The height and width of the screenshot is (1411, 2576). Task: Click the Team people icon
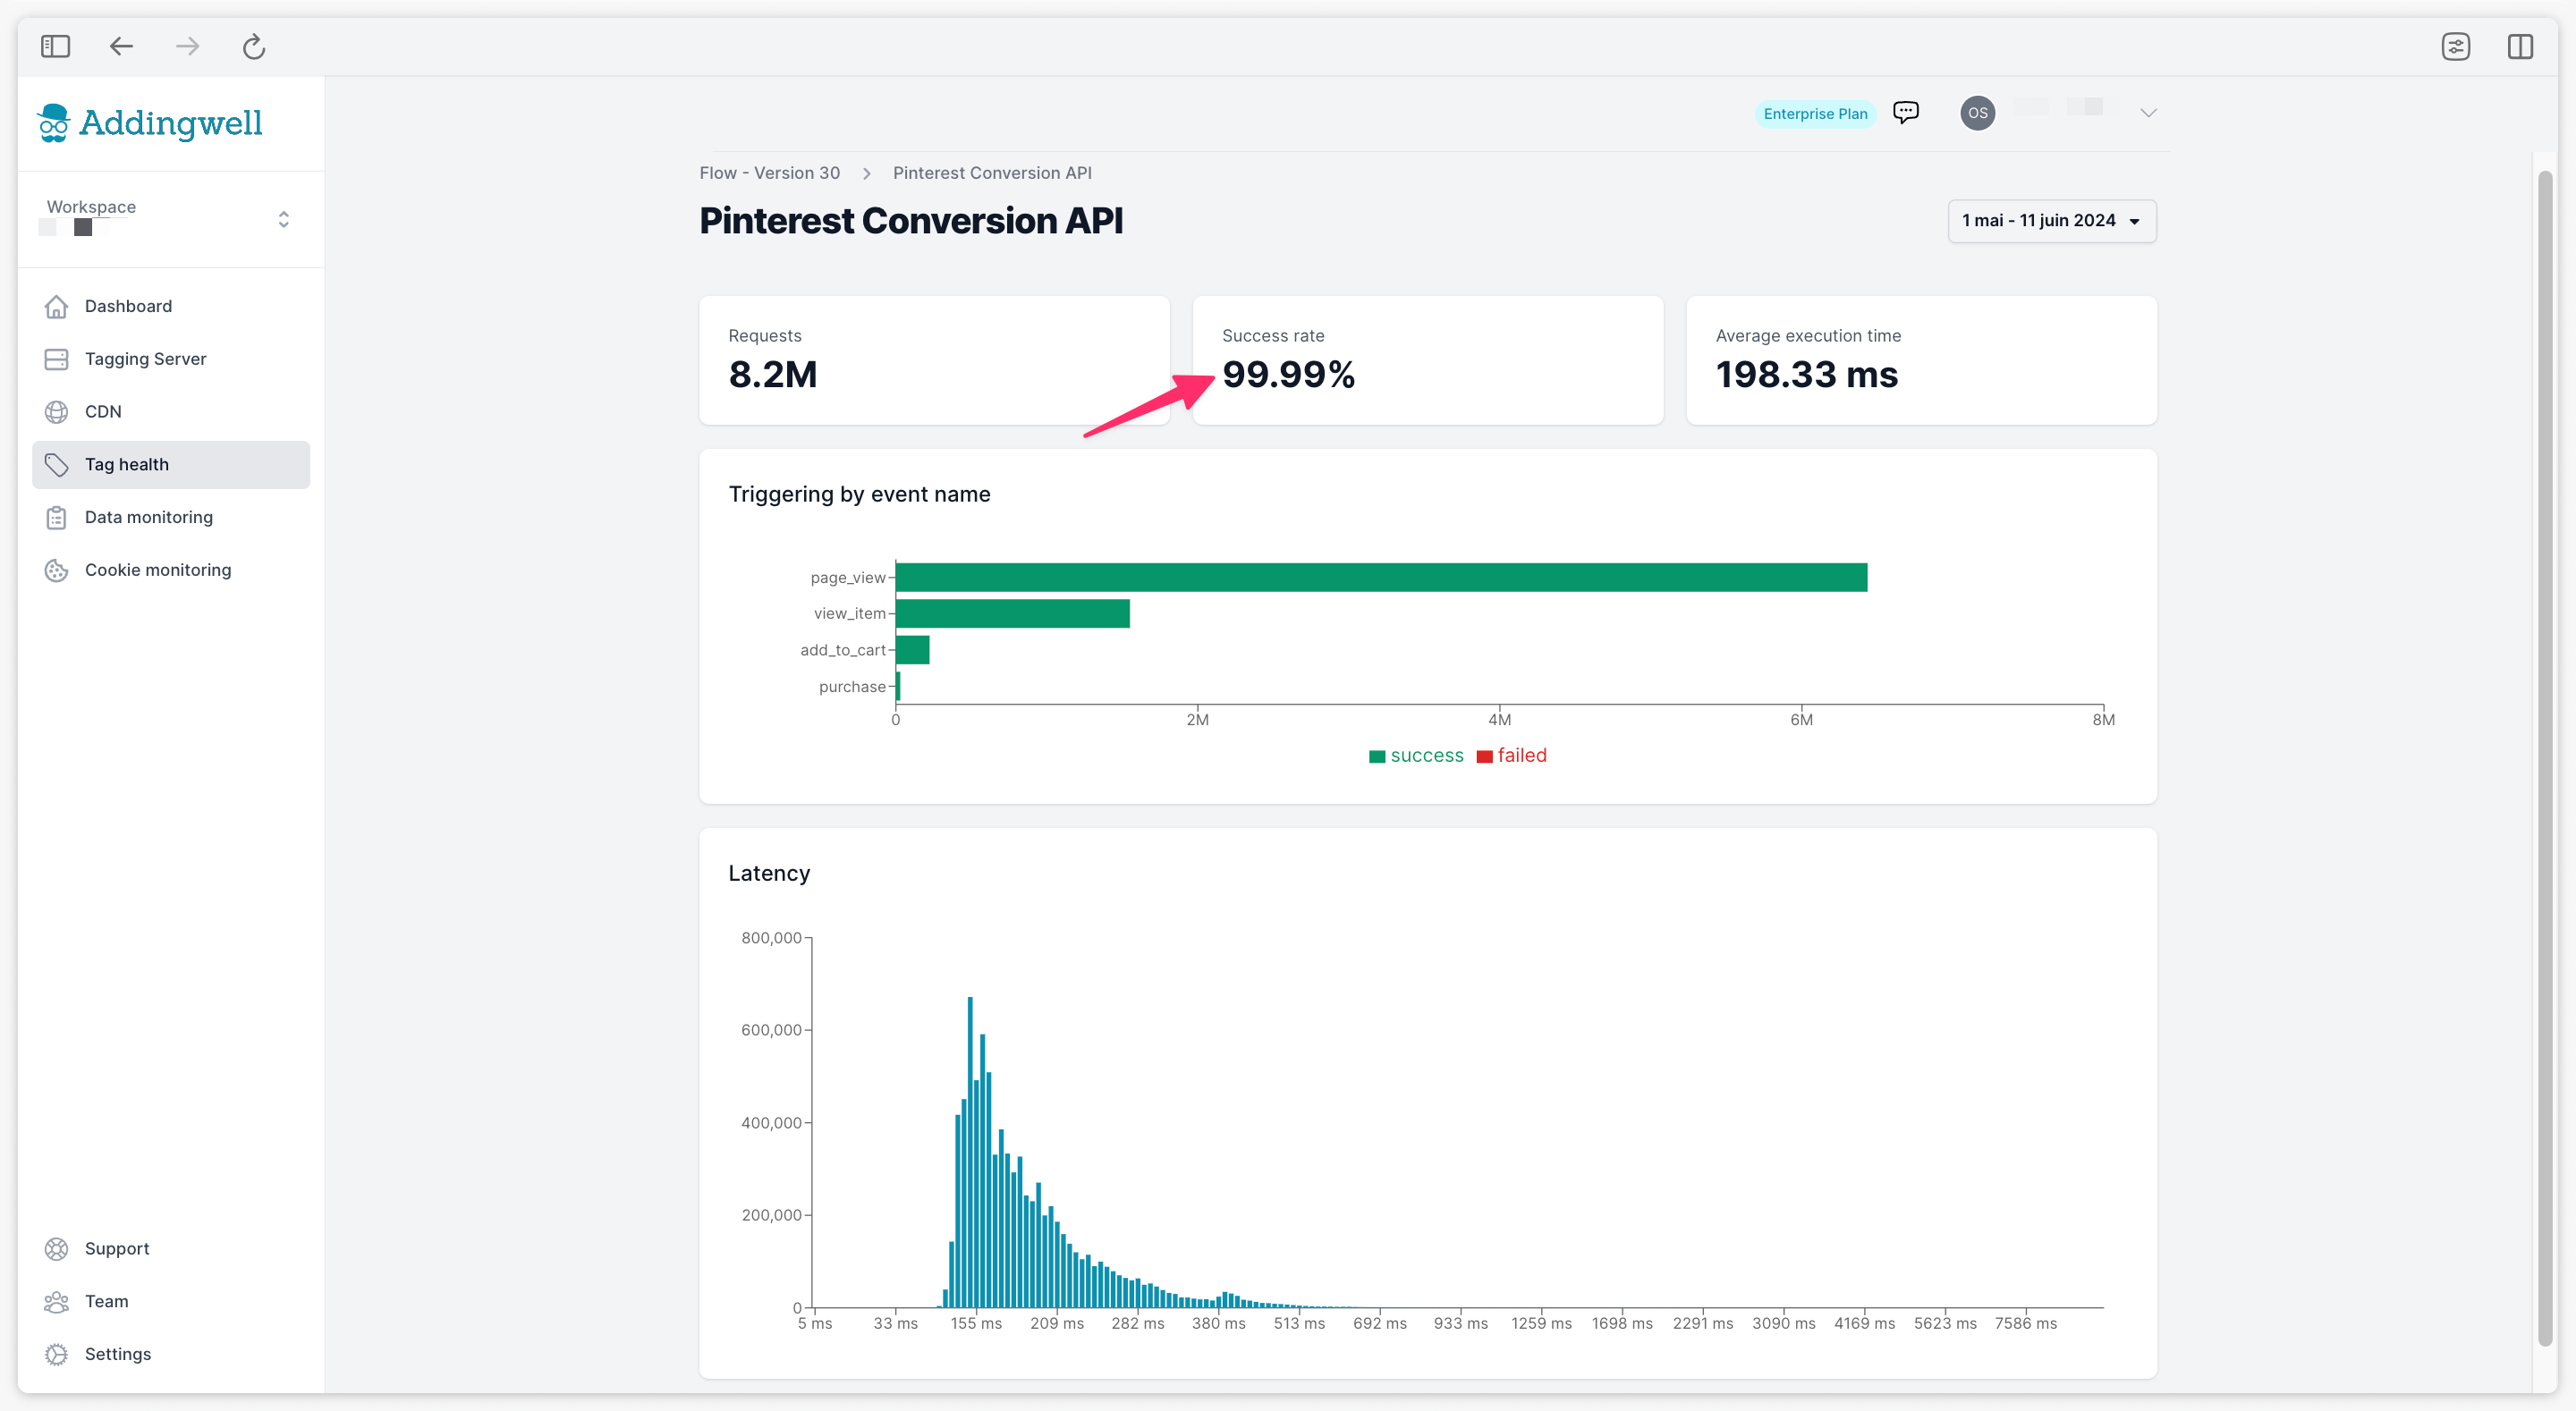point(57,1301)
